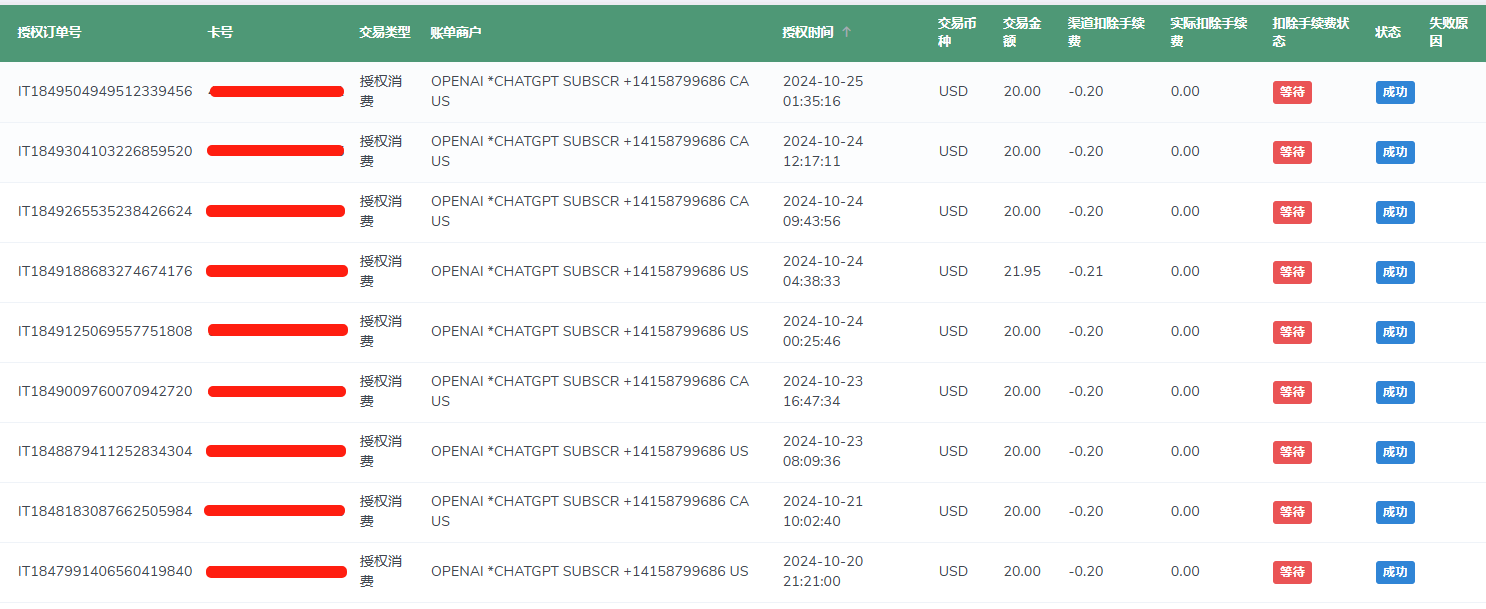Screen dimensions: 1486x609
Task: Click 等待 badge for the 2024-10-21 10:02:40 row
Action: pyautogui.click(x=1292, y=512)
